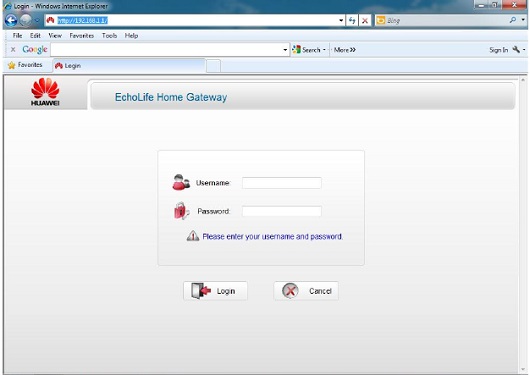The image size is (530, 375).
Task: Click the Google toolbar Search button
Action: pos(306,50)
